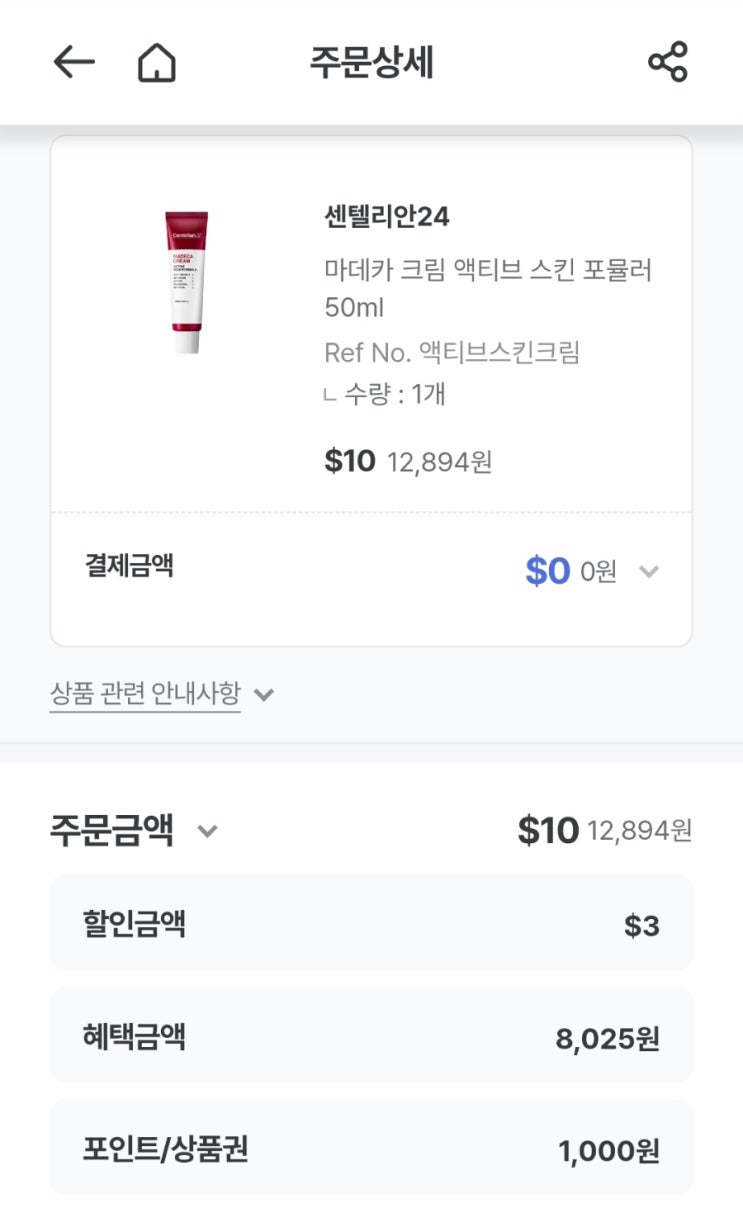Tap the share icon in header
The image size is (743, 1208).
(x=668, y=63)
